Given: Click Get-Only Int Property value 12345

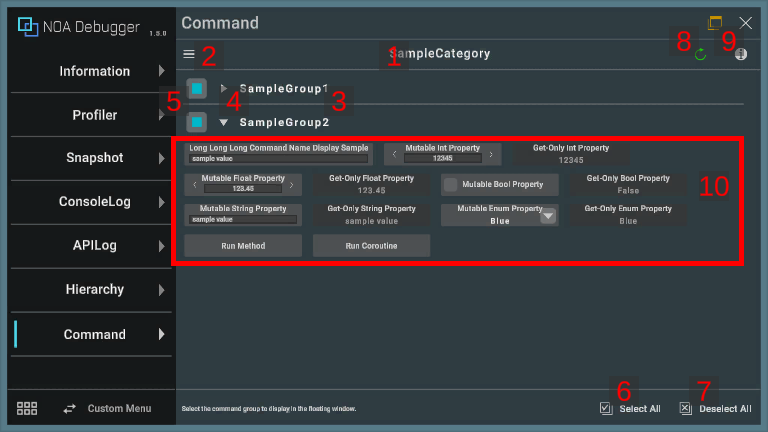Looking at the screenshot, I should (x=571, y=160).
